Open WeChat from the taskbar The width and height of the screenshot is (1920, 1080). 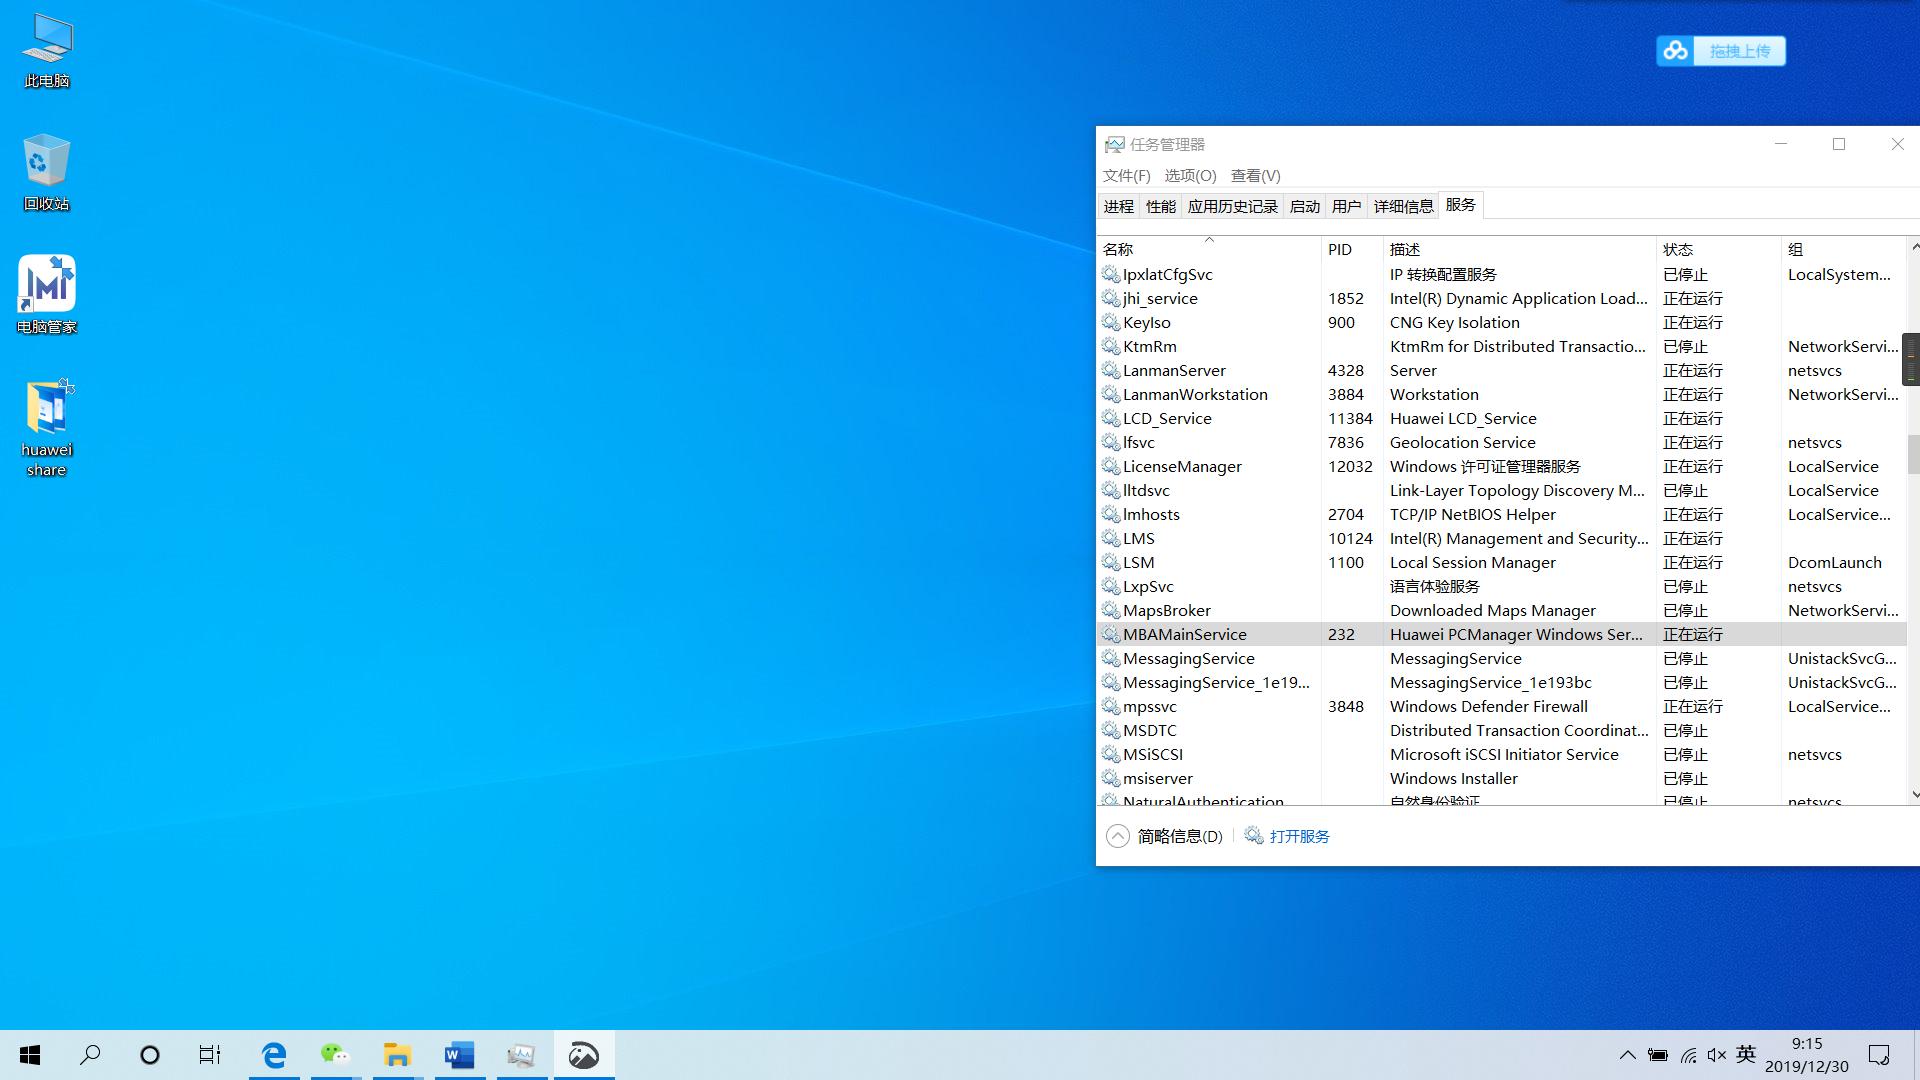[335, 1055]
